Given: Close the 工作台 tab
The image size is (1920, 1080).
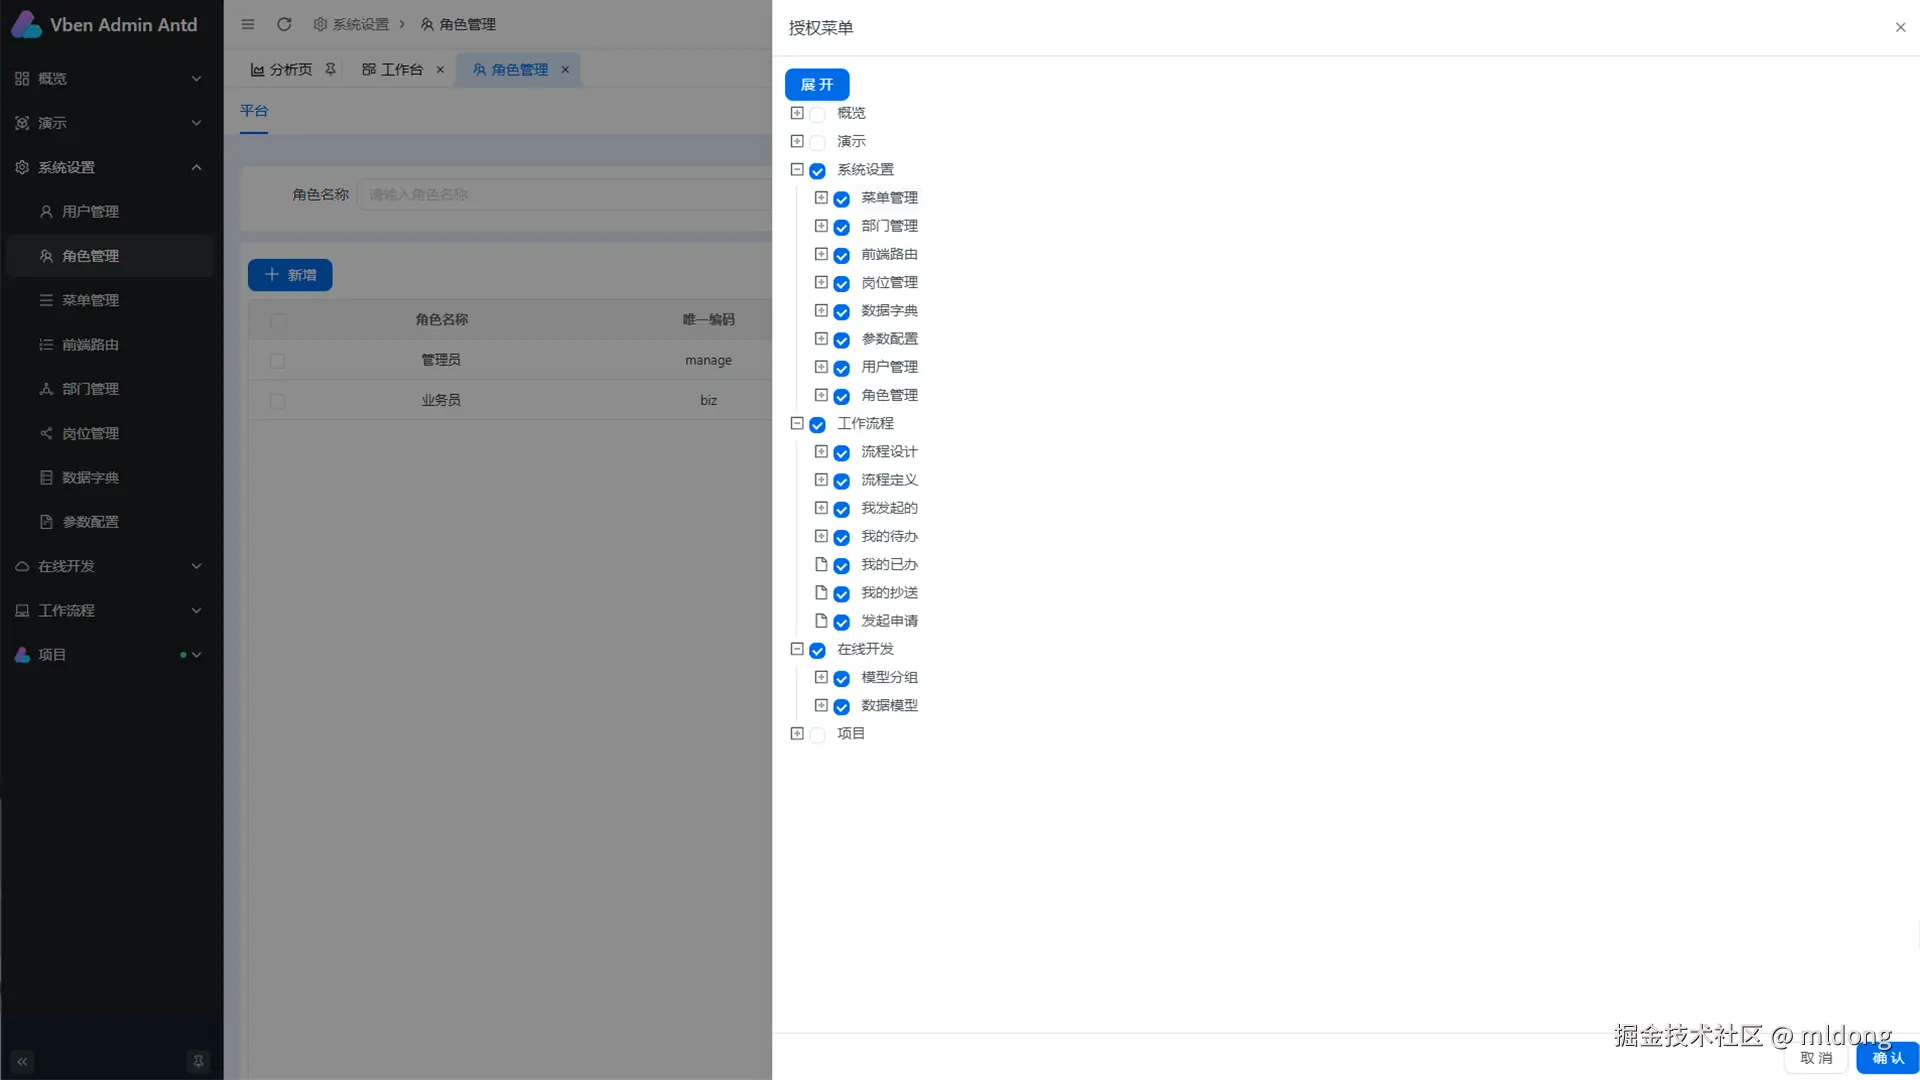Looking at the screenshot, I should pyautogui.click(x=440, y=70).
